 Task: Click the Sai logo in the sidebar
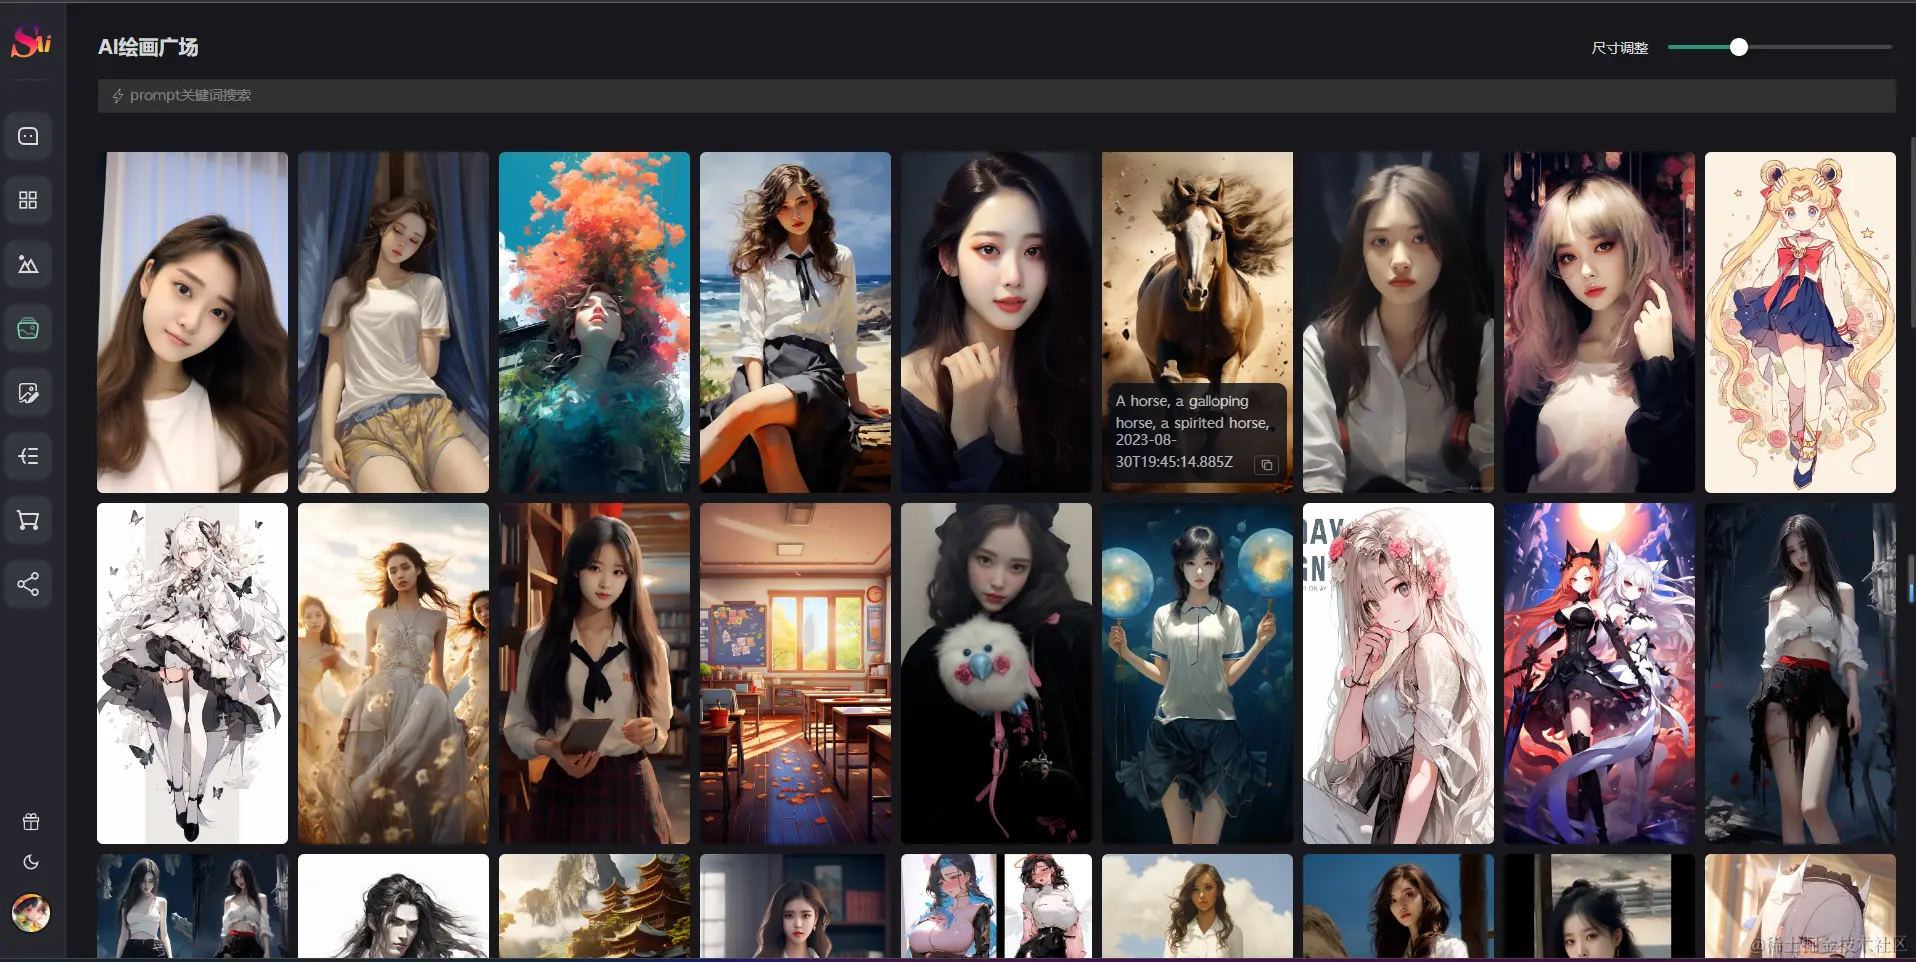tap(31, 42)
